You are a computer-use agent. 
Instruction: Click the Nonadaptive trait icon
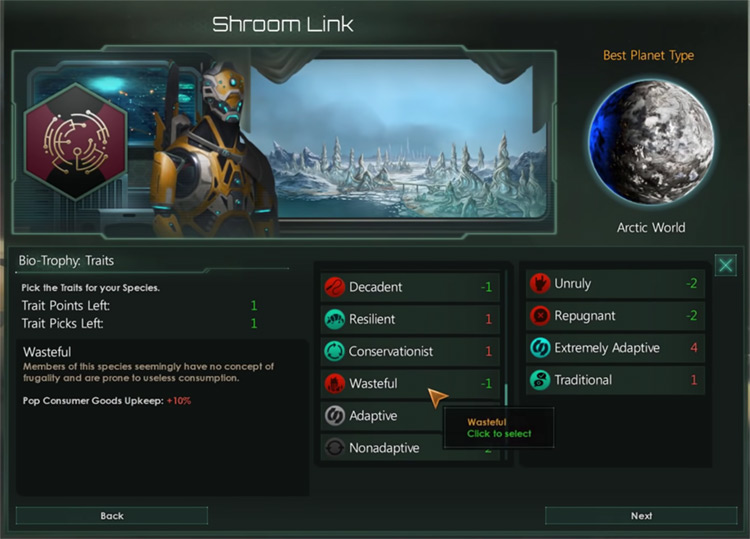[334, 448]
